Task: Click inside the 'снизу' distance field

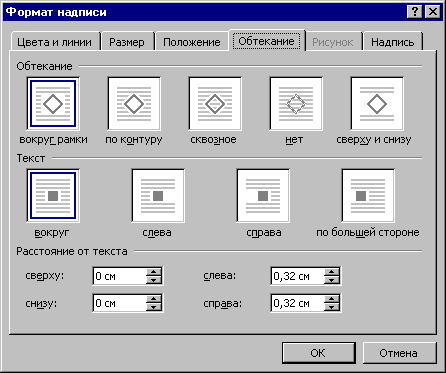Action: (x=119, y=303)
